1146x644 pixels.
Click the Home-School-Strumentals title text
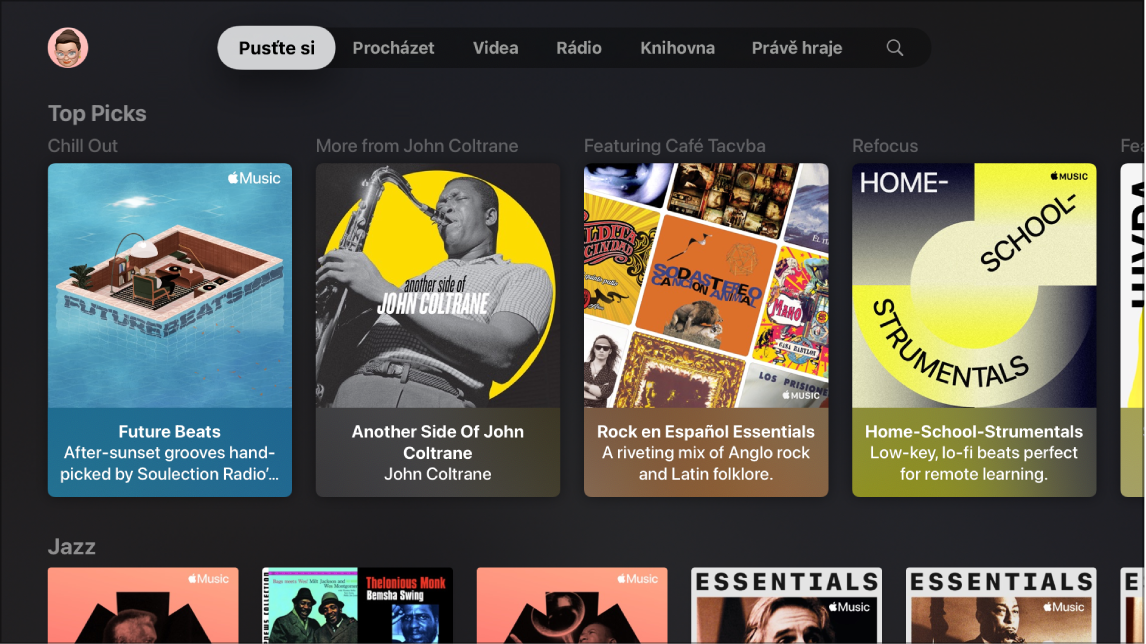tap(974, 432)
